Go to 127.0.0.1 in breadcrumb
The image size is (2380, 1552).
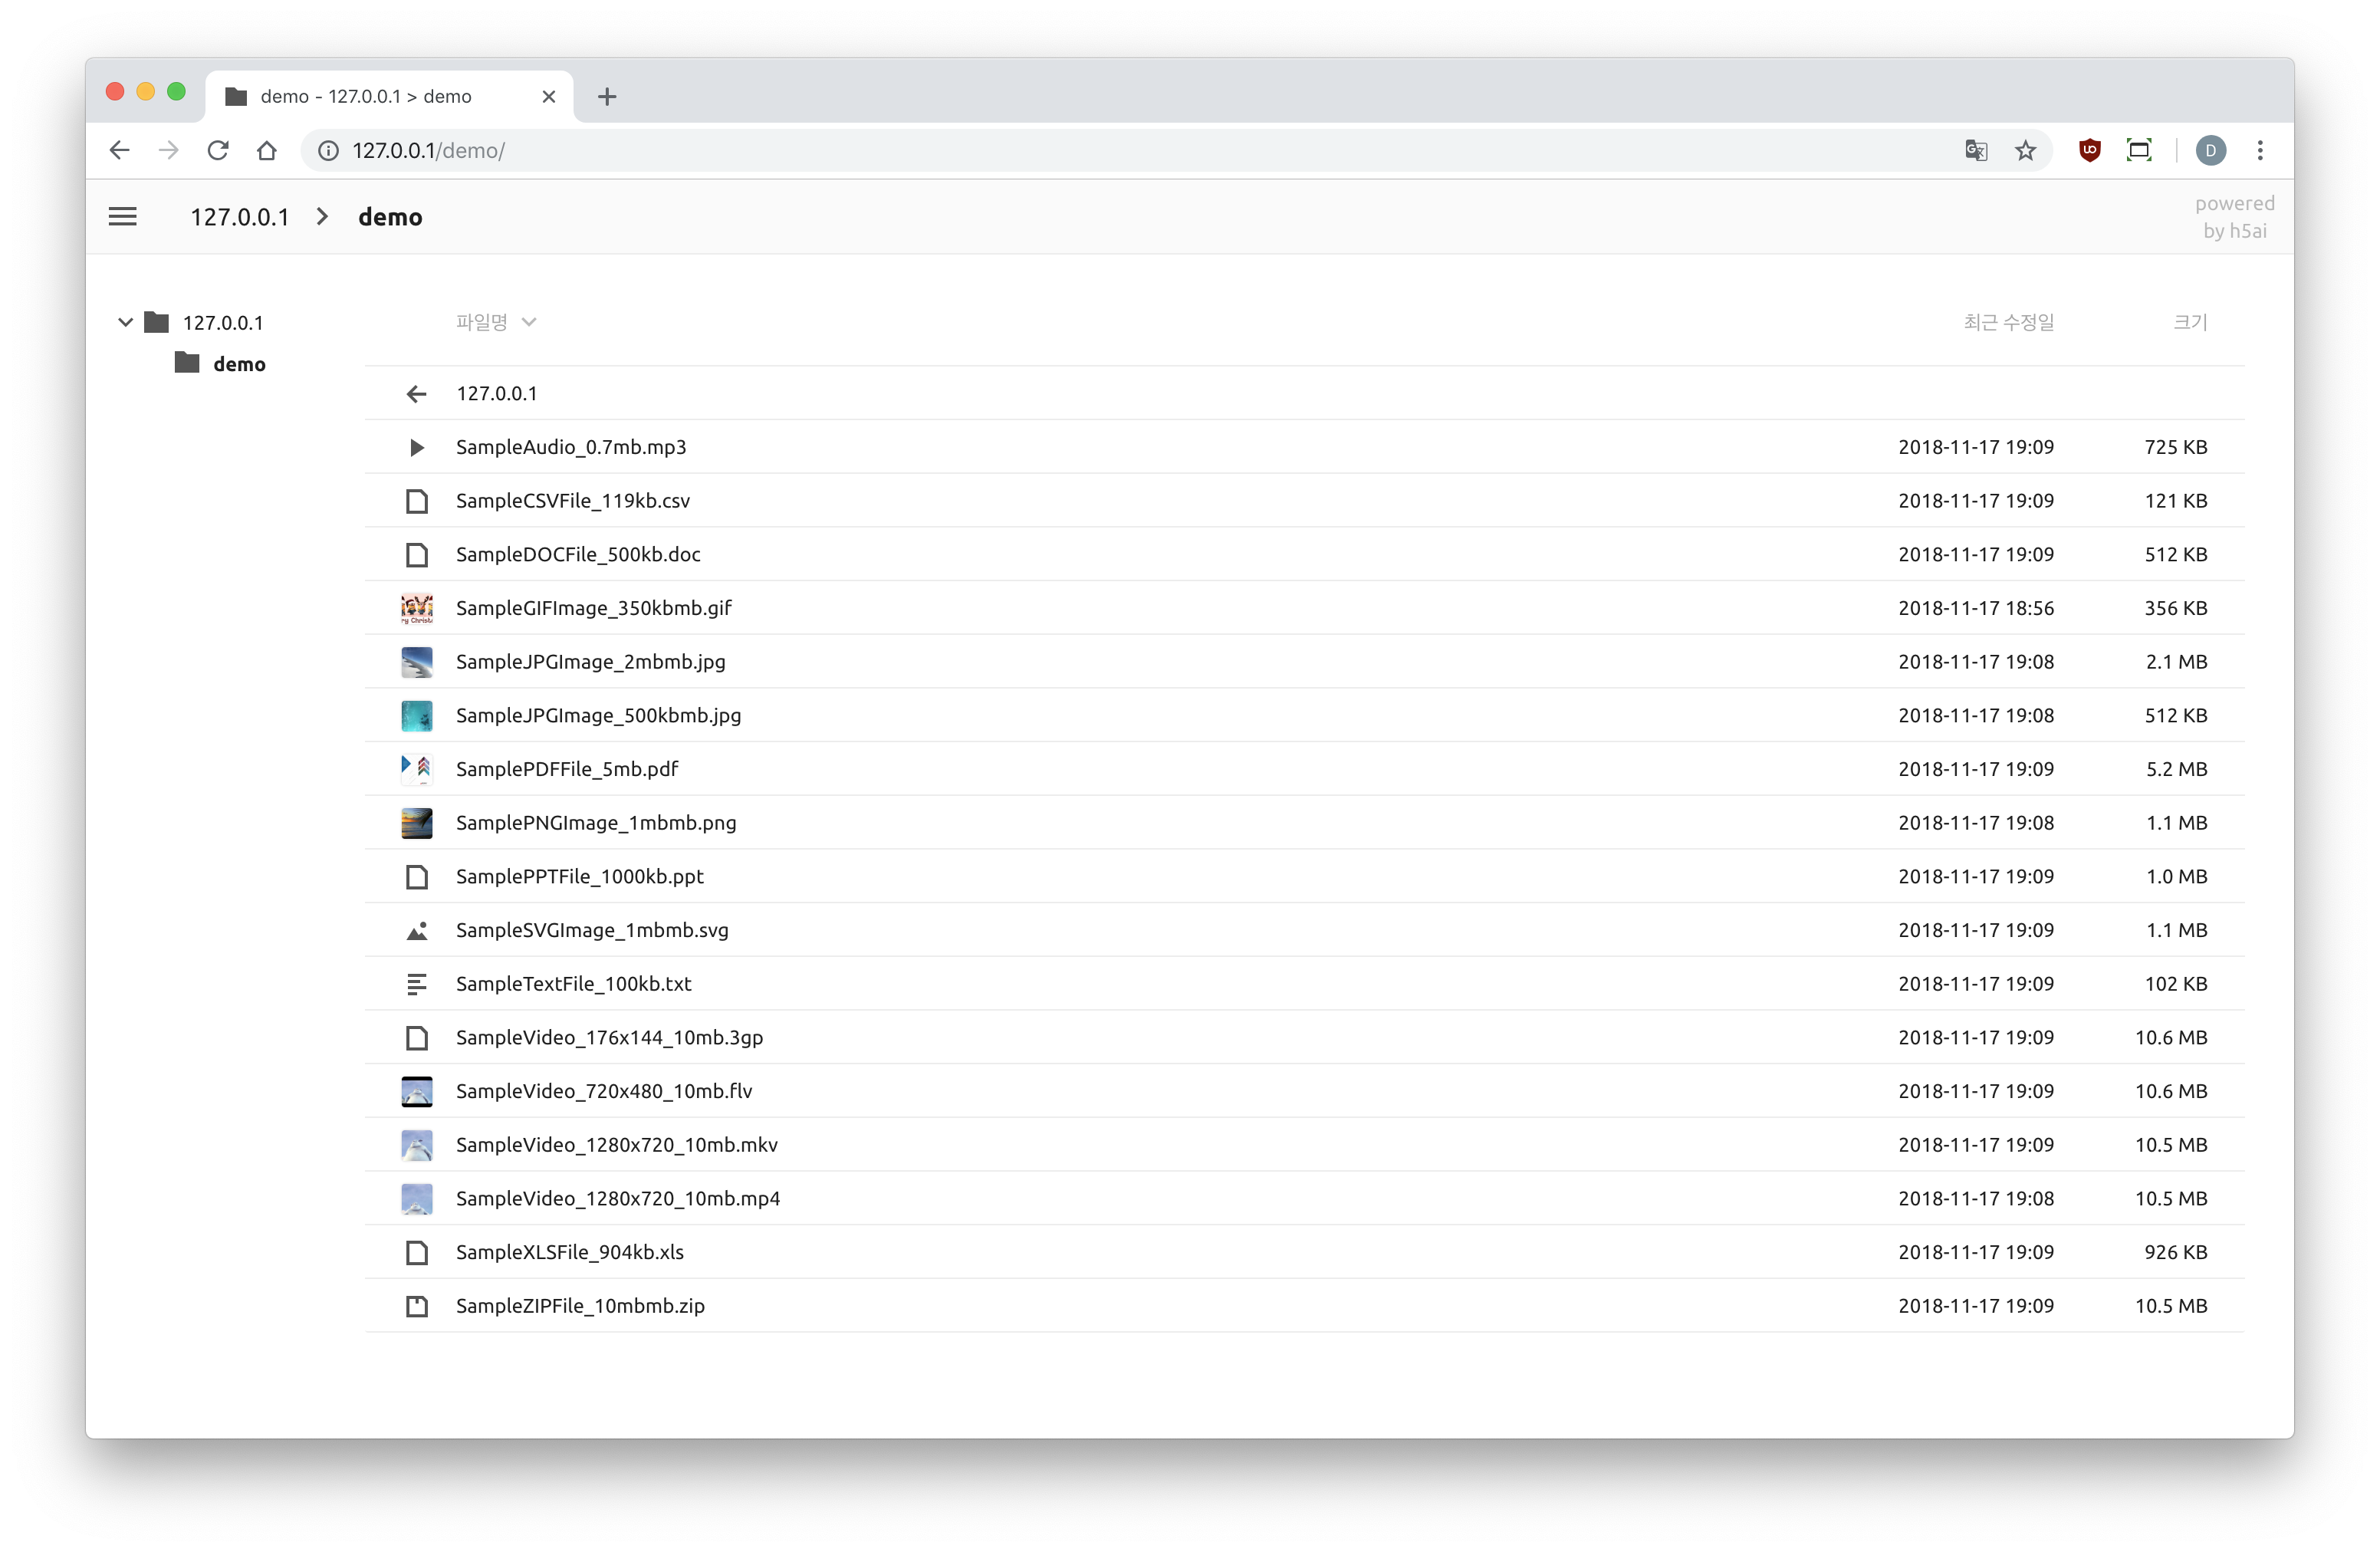click(239, 217)
